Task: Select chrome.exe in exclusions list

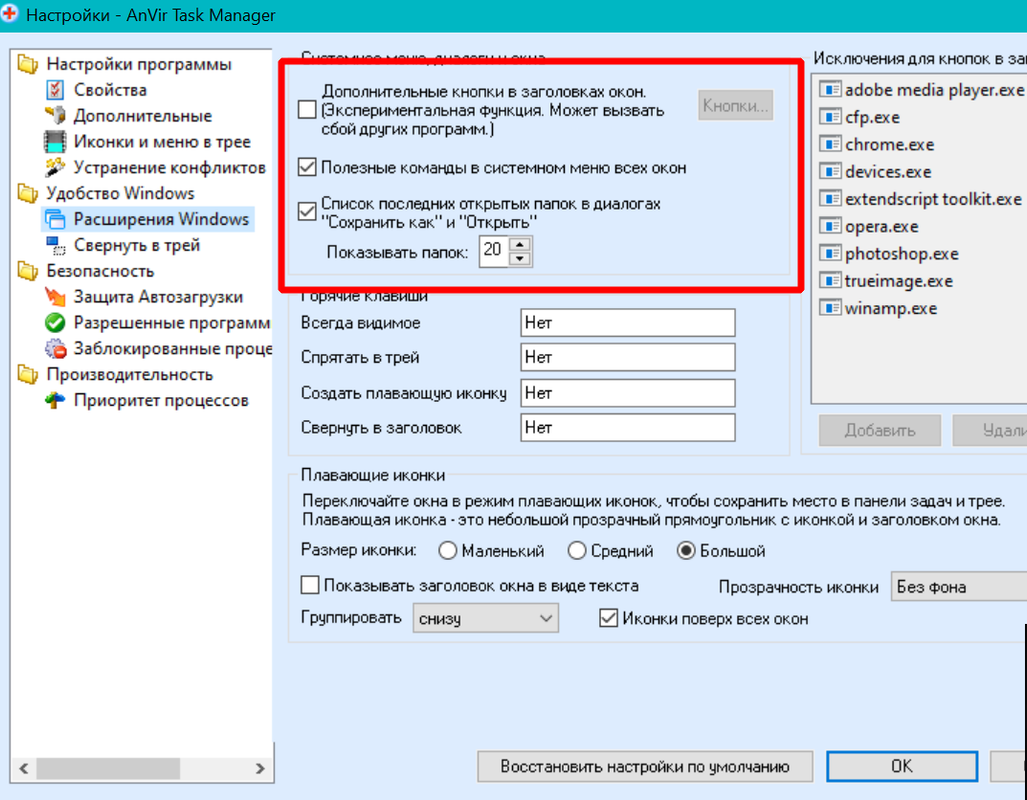Action: click(889, 144)
